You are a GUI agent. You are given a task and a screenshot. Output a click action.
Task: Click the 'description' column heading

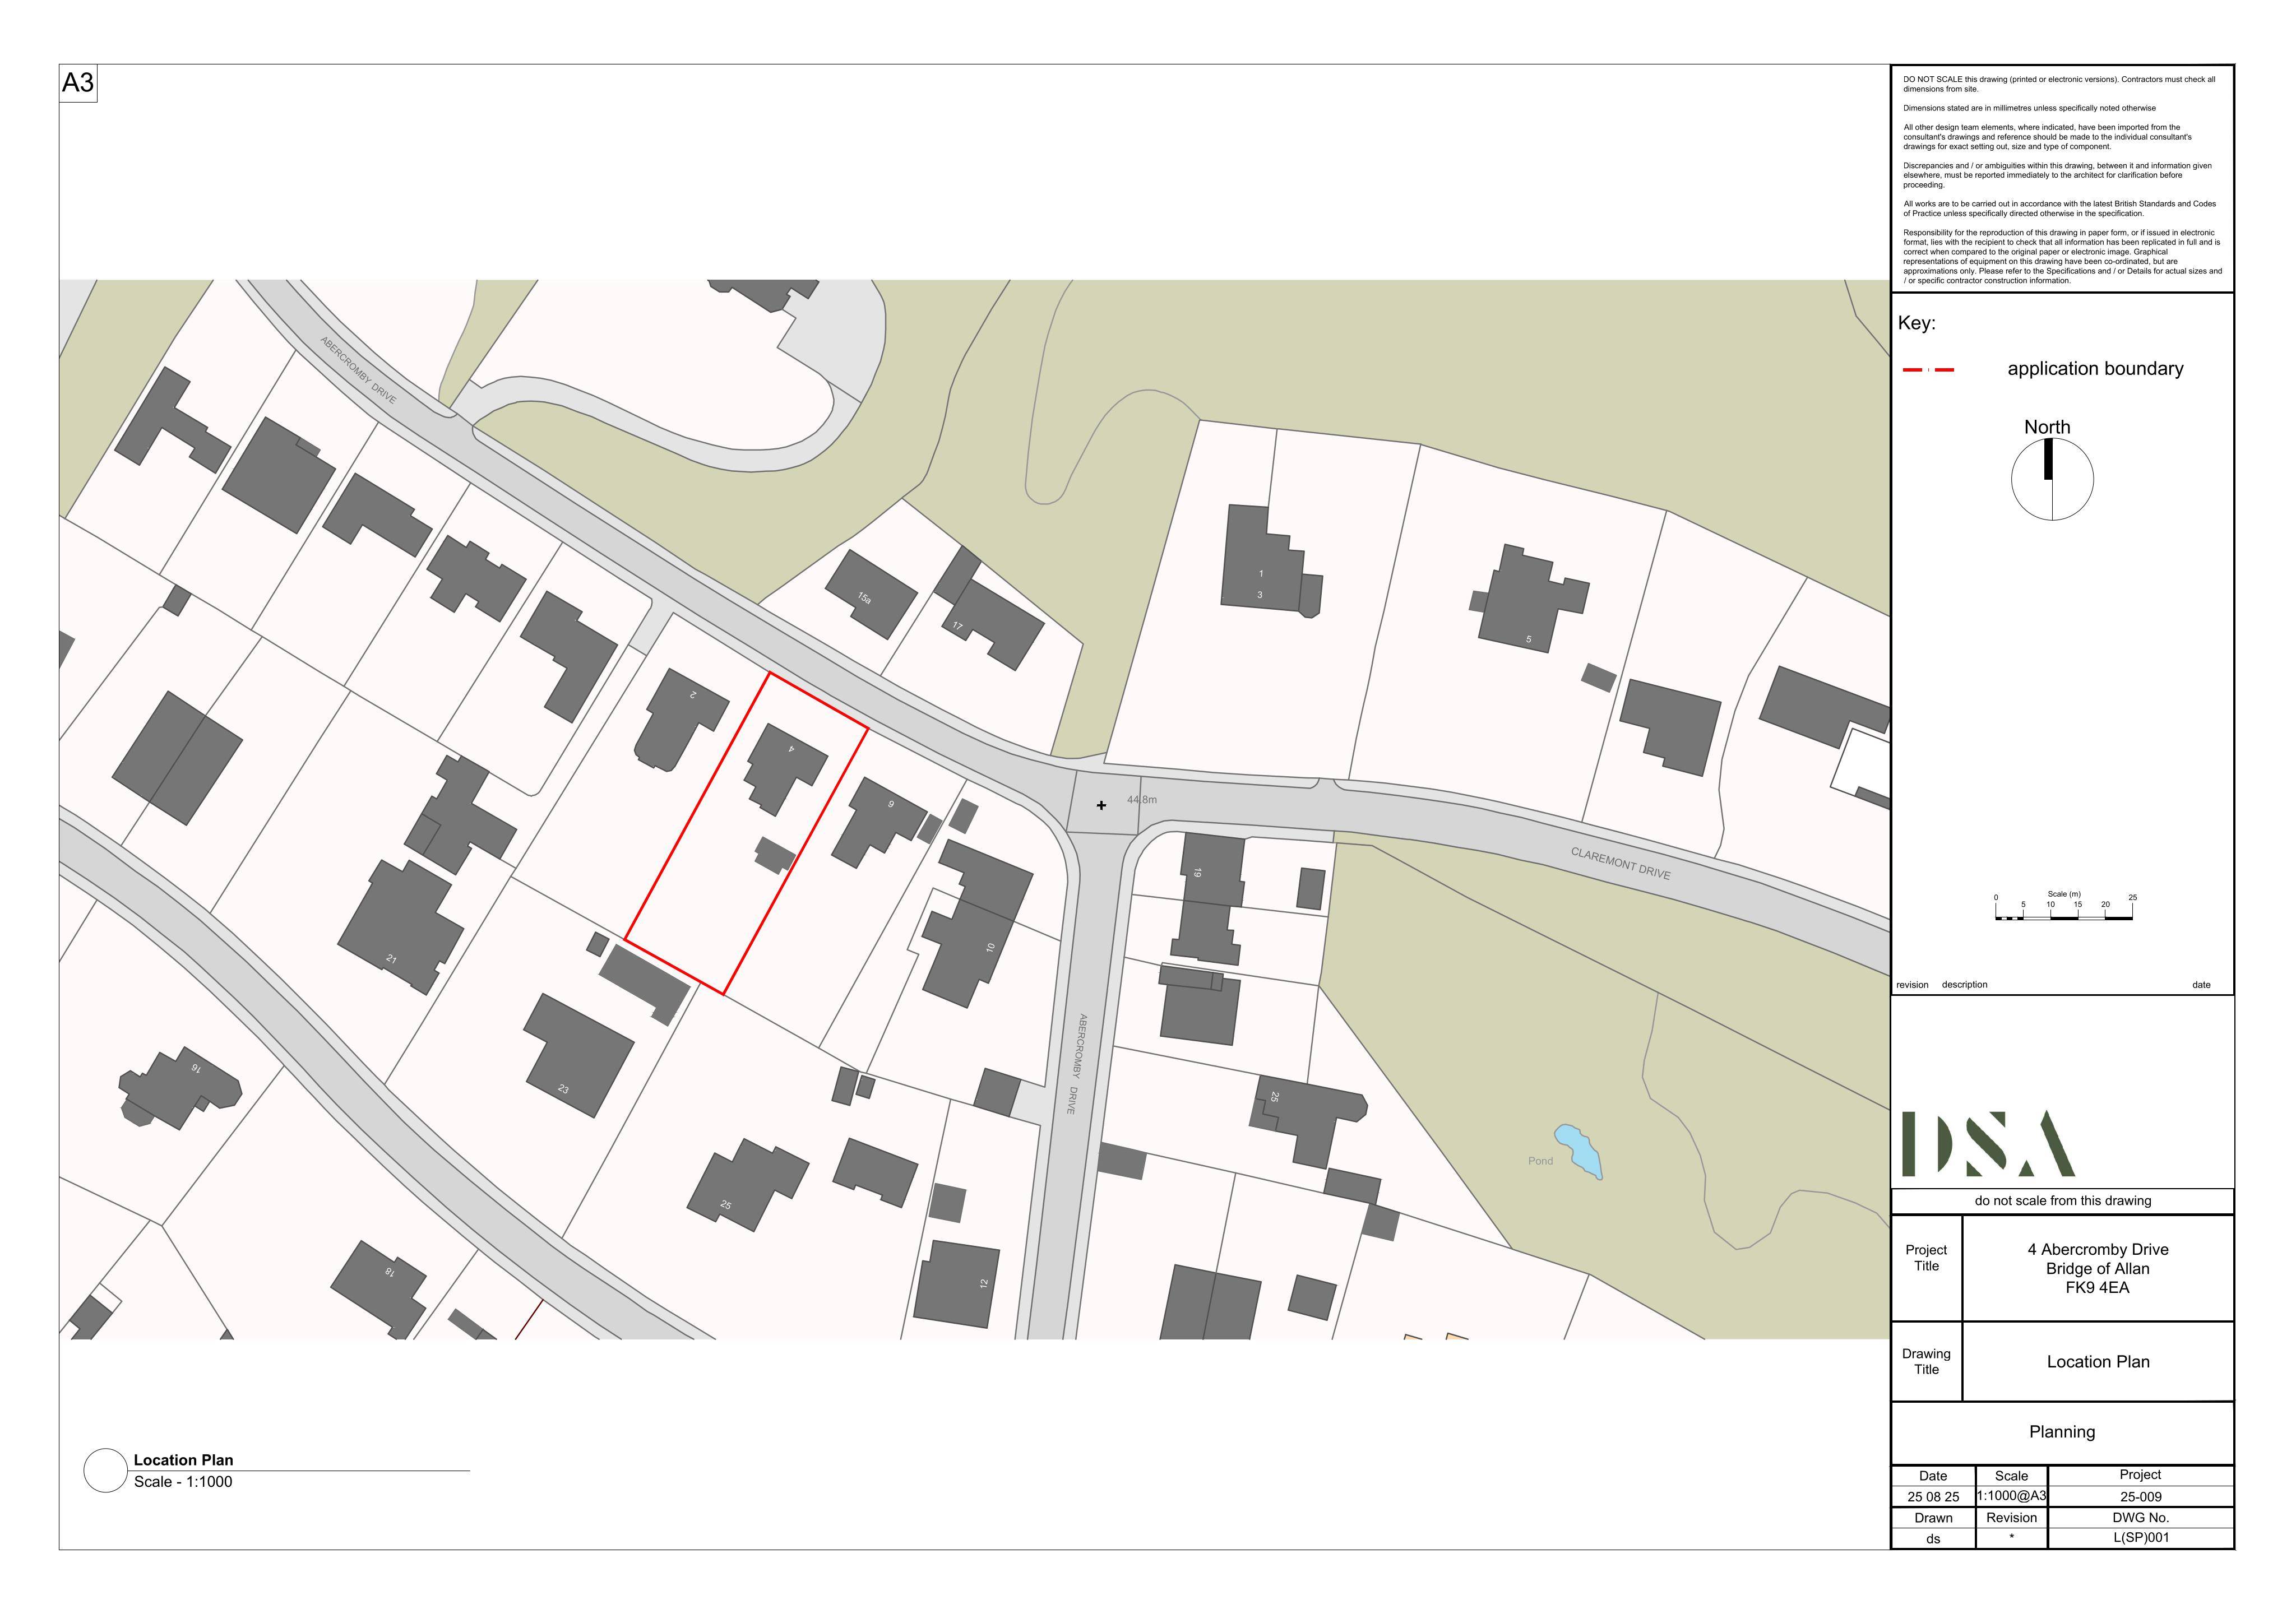pyautogui.click(x=1964, y=985)
